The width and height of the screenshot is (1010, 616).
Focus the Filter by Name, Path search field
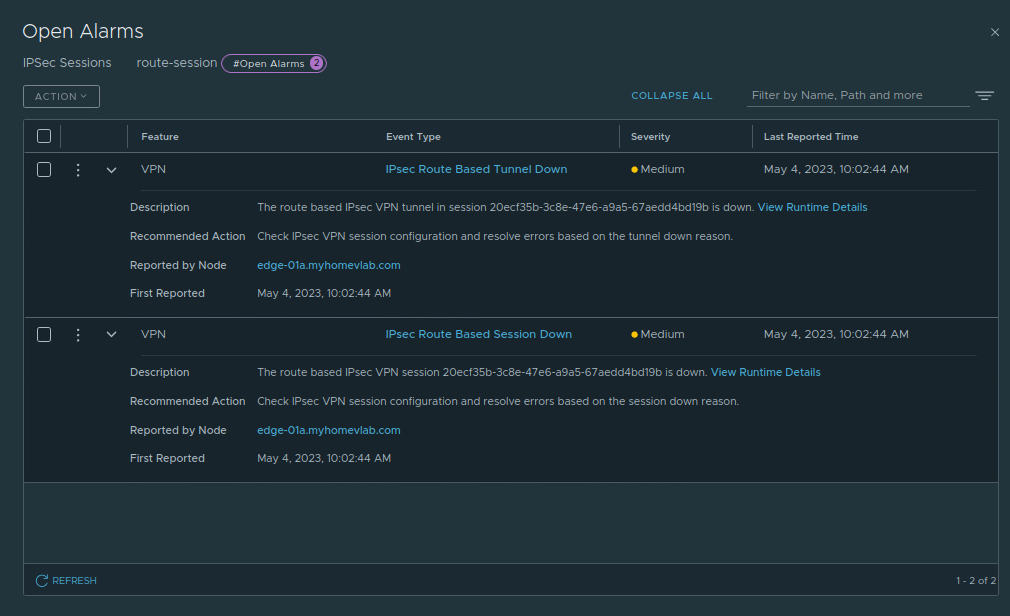point(857,96)
